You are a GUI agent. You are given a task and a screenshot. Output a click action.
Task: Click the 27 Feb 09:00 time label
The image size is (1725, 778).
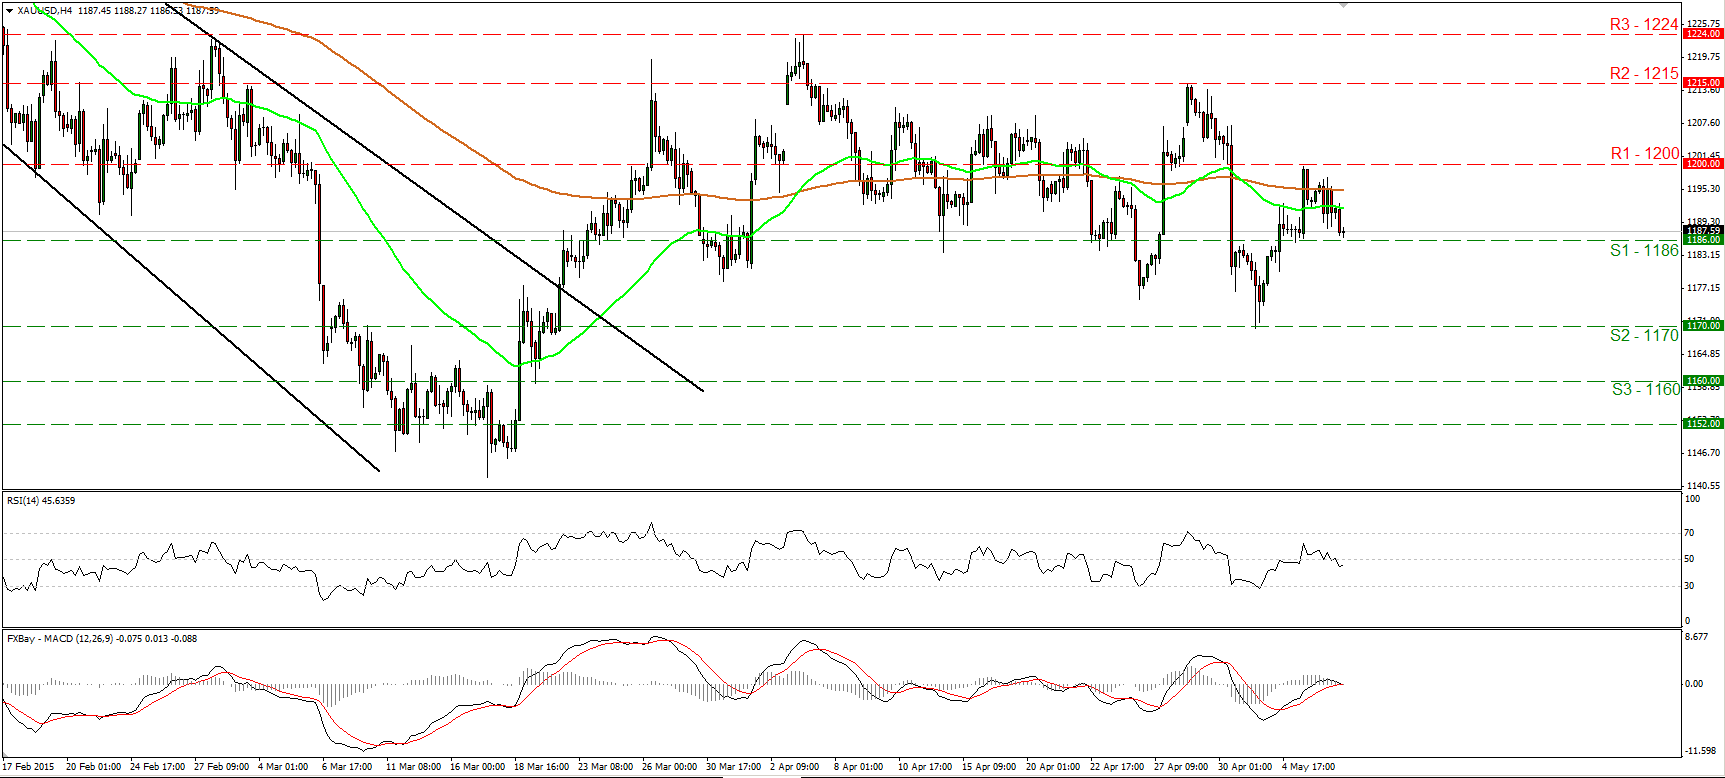(x=222, y=768)
